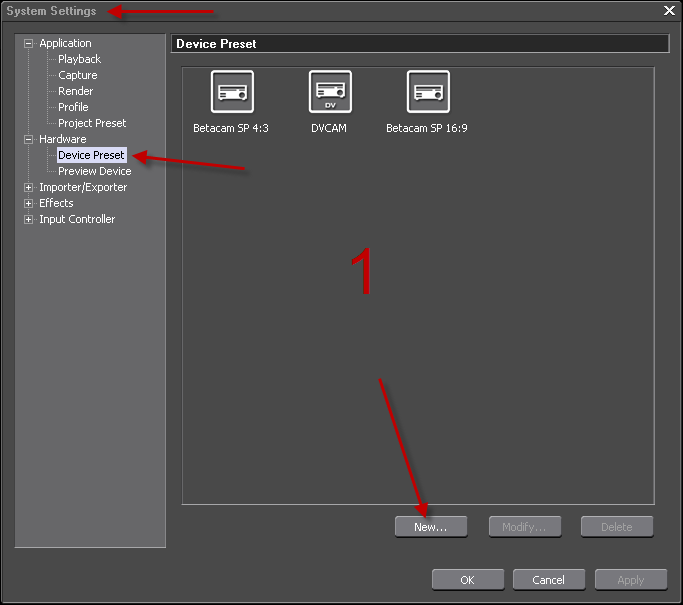Collapse the Application tree node
Screen dimensions: 683x605
(x=28, y=43)
